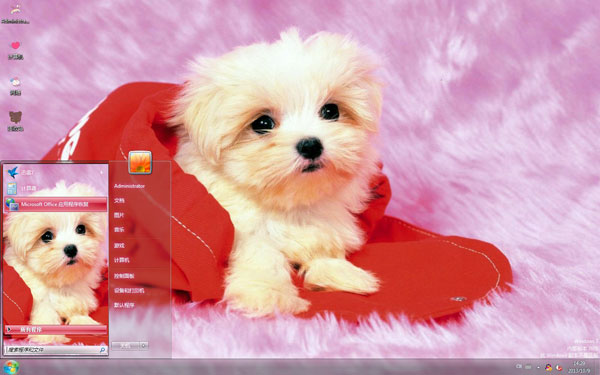The width and height of the screenshot is (600, 375).
Task: Click the taskbar clock and date
Action: [x=579, y=367]
